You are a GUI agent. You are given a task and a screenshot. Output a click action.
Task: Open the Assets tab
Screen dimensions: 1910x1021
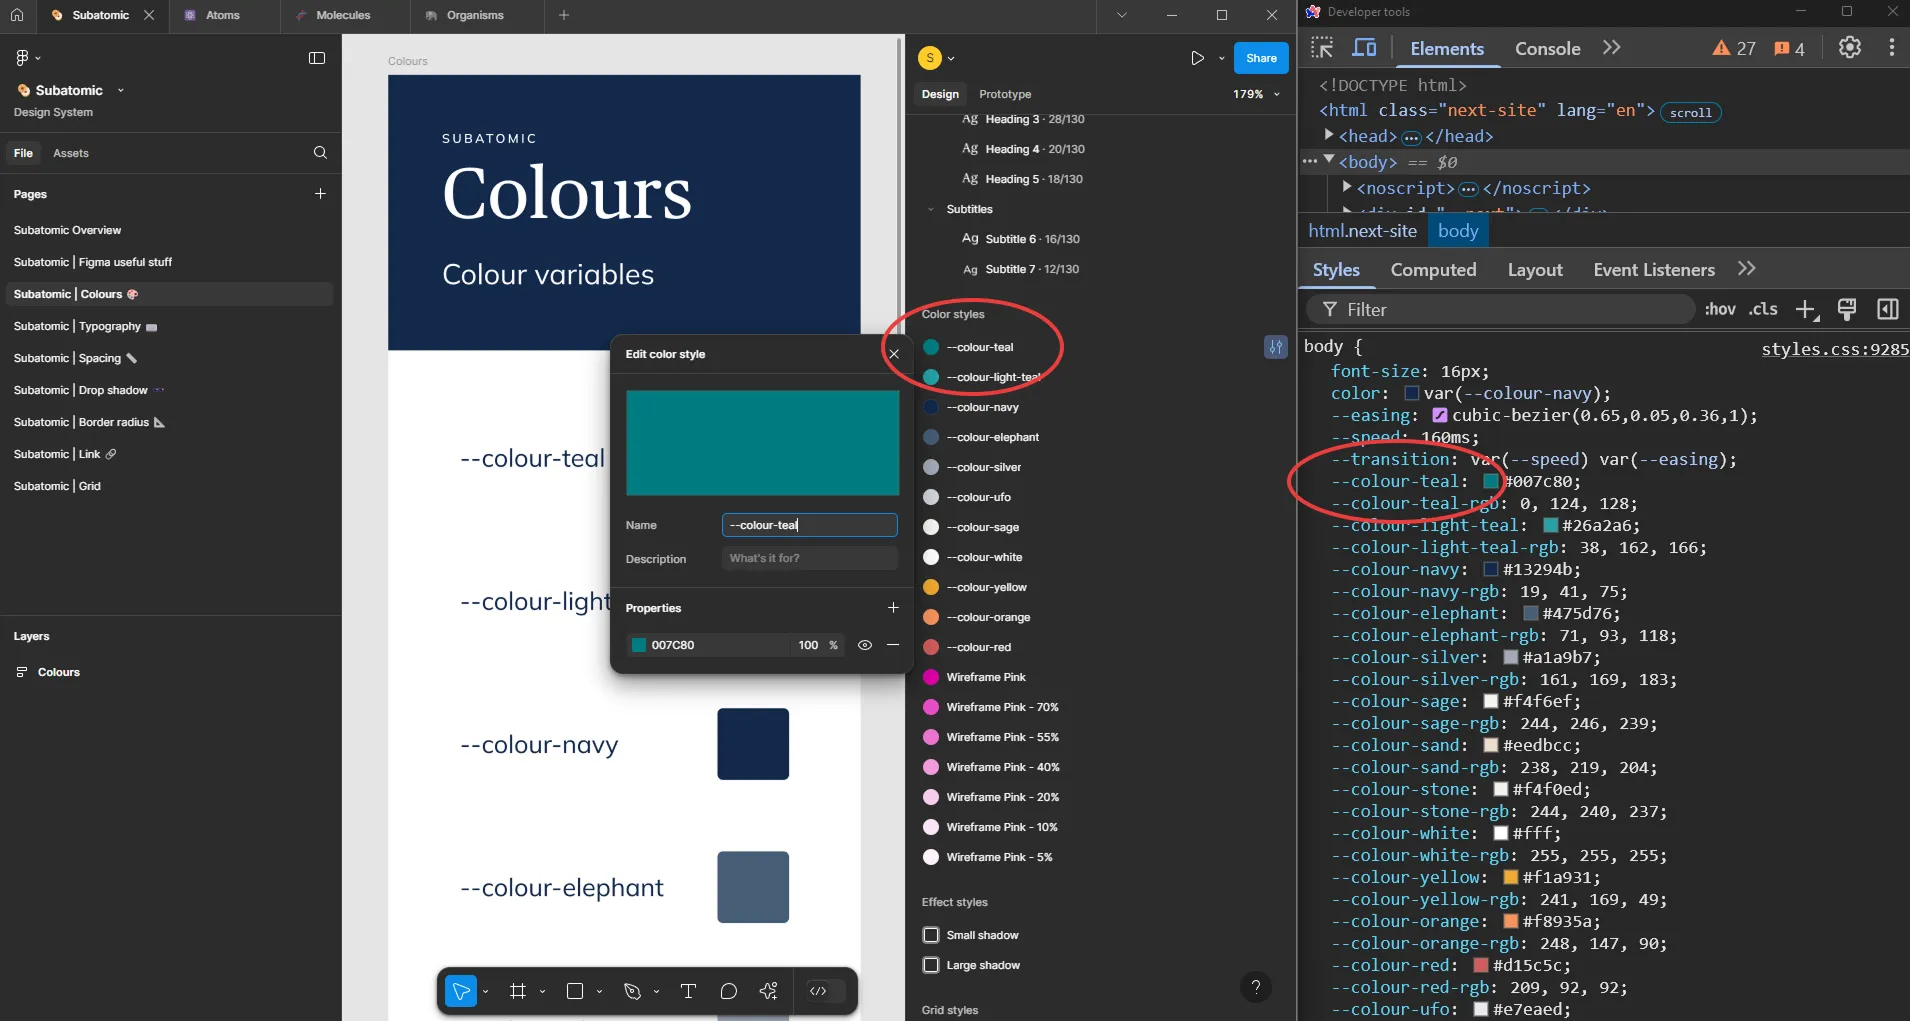(71, 153)
